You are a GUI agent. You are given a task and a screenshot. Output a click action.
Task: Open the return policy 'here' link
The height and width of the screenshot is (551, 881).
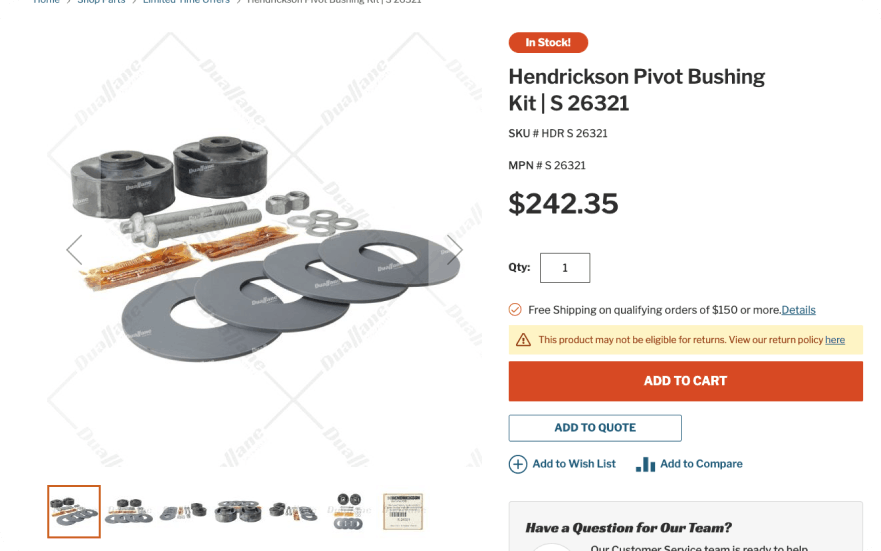coord(835,340)
